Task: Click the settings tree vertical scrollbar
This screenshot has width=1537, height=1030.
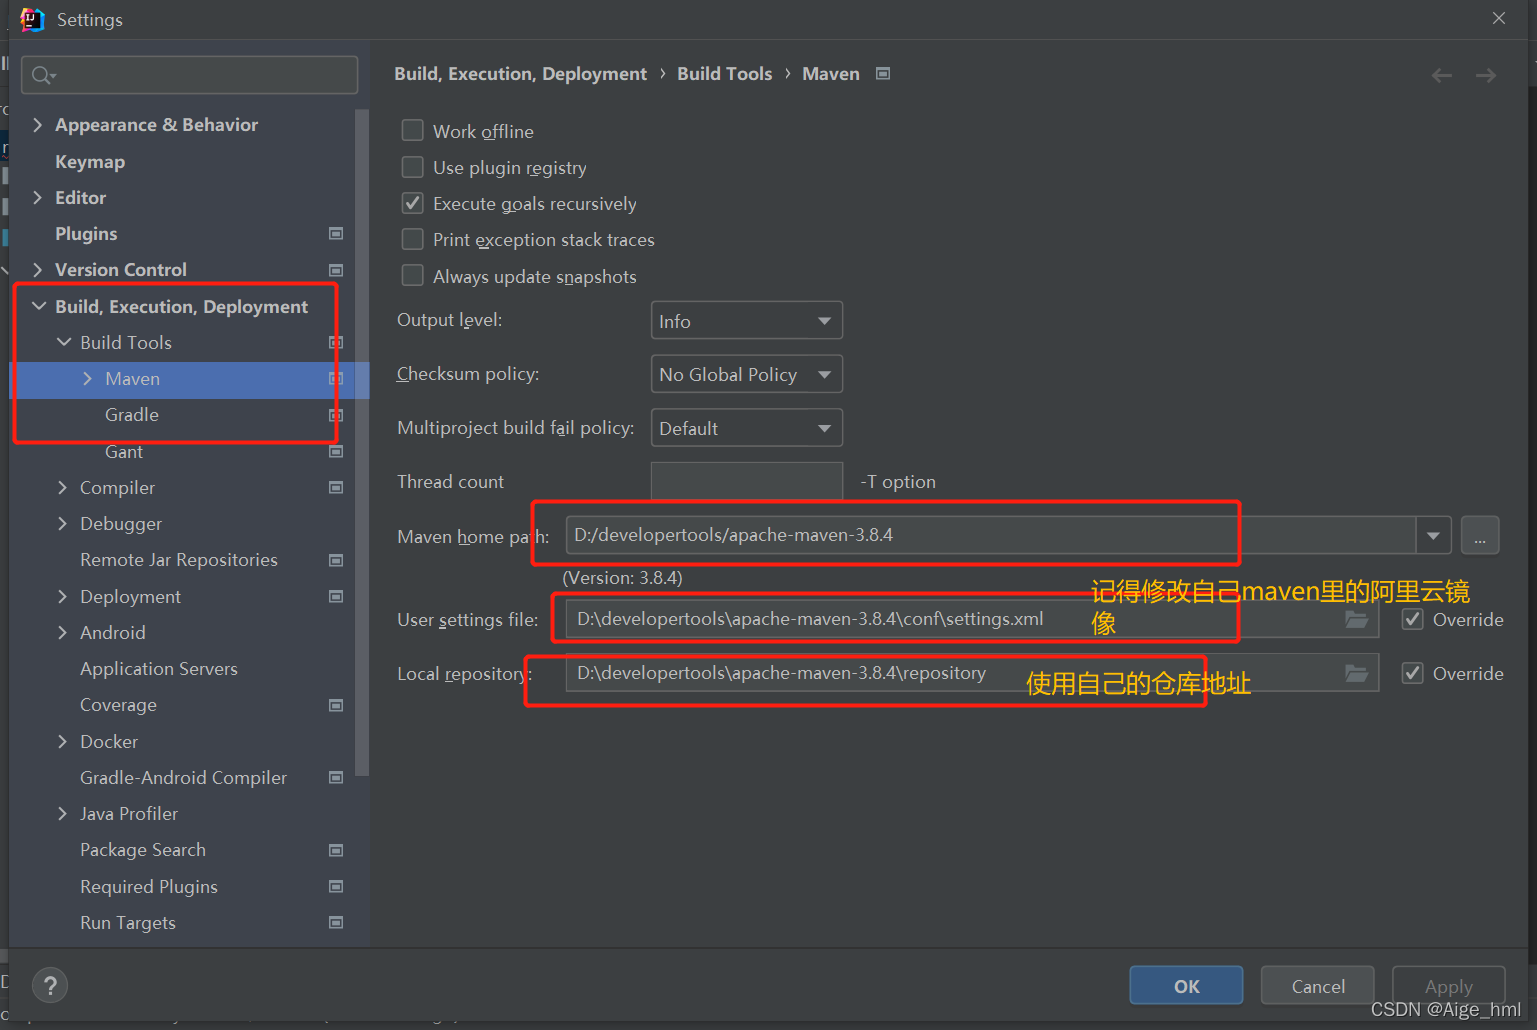Action: pos(362,440)
